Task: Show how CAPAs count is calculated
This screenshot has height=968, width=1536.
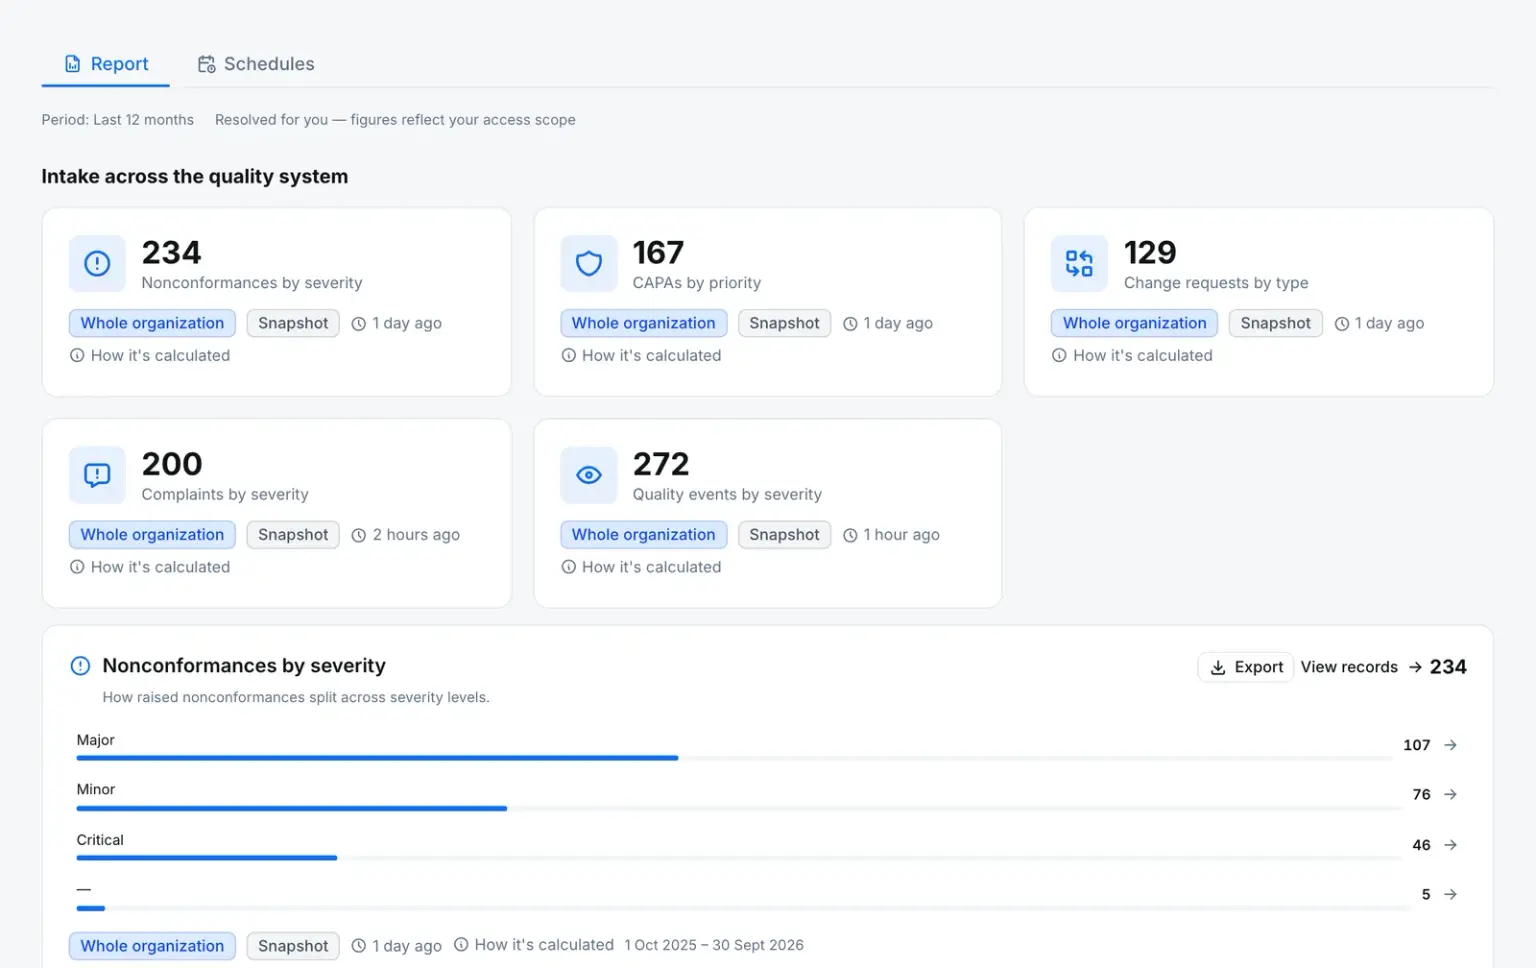Action: pyautogui.click(x=641, y=355)
